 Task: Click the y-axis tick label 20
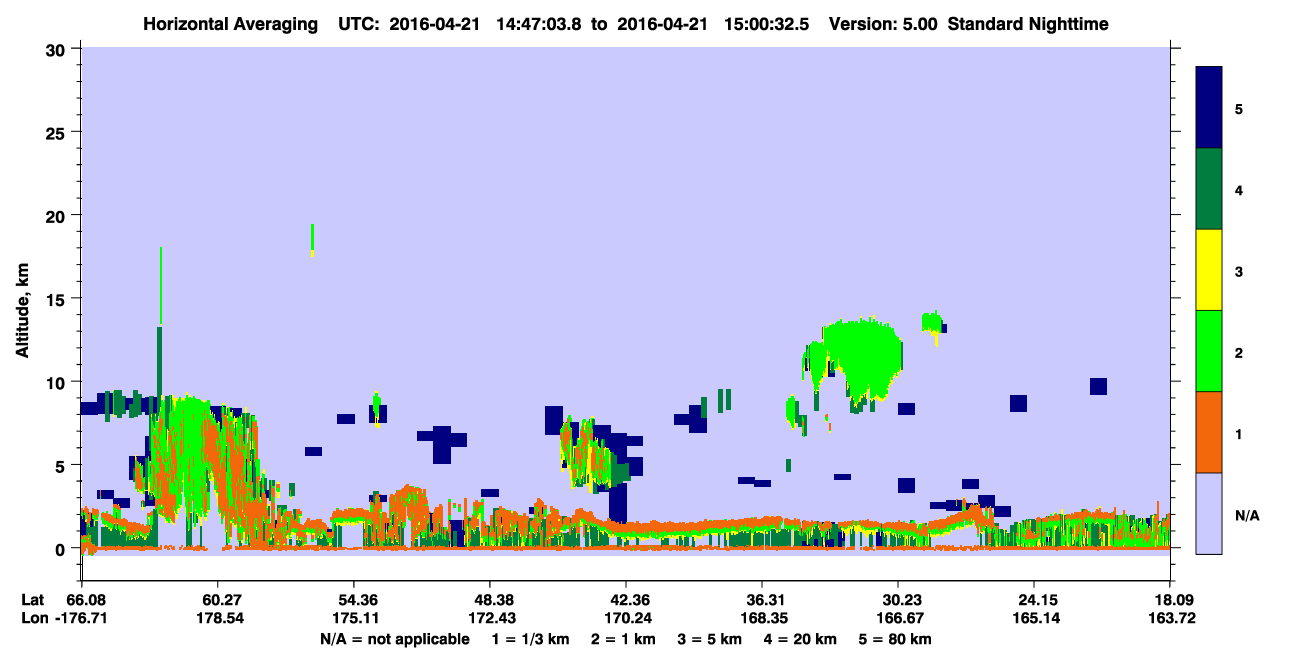[x=58, y=216]
